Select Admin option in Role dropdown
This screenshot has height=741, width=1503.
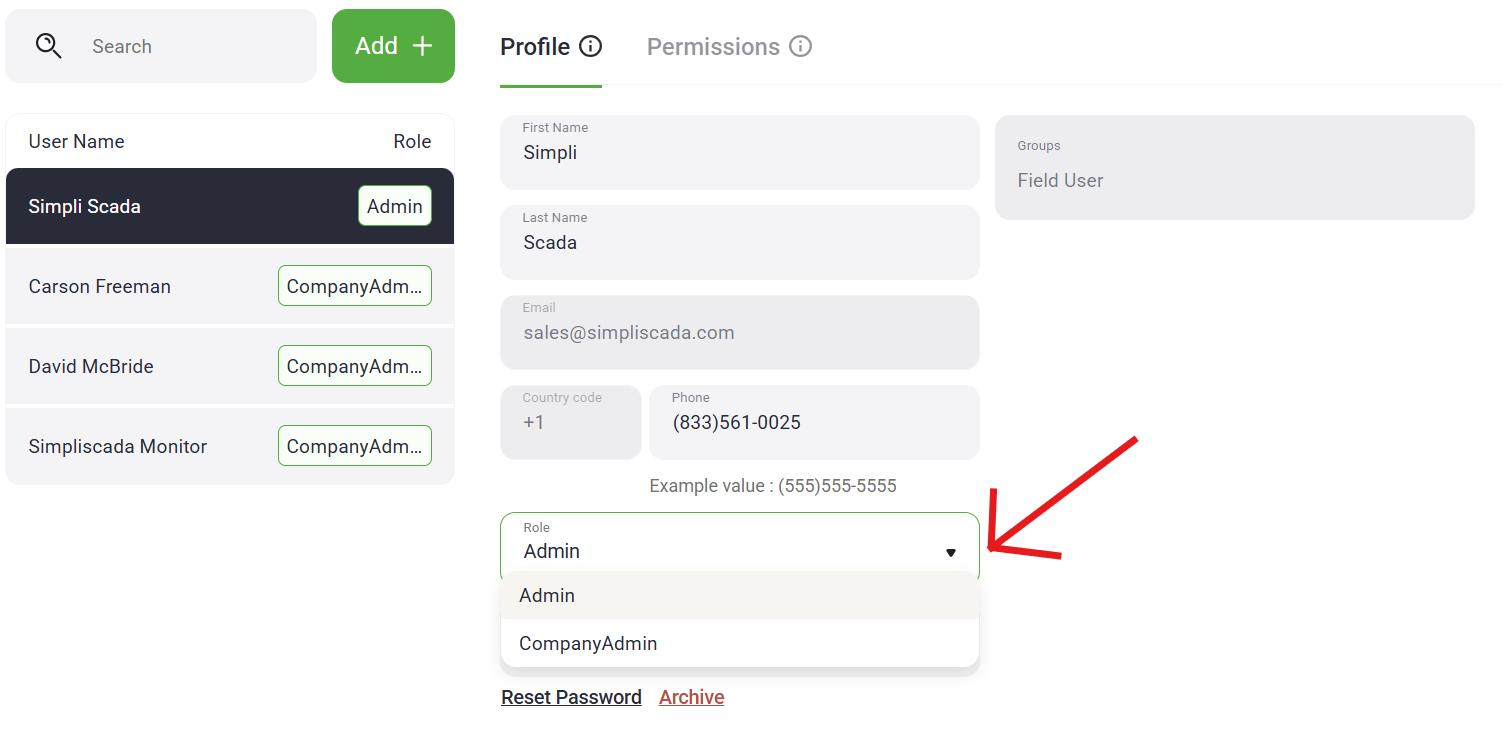(547, 595)
